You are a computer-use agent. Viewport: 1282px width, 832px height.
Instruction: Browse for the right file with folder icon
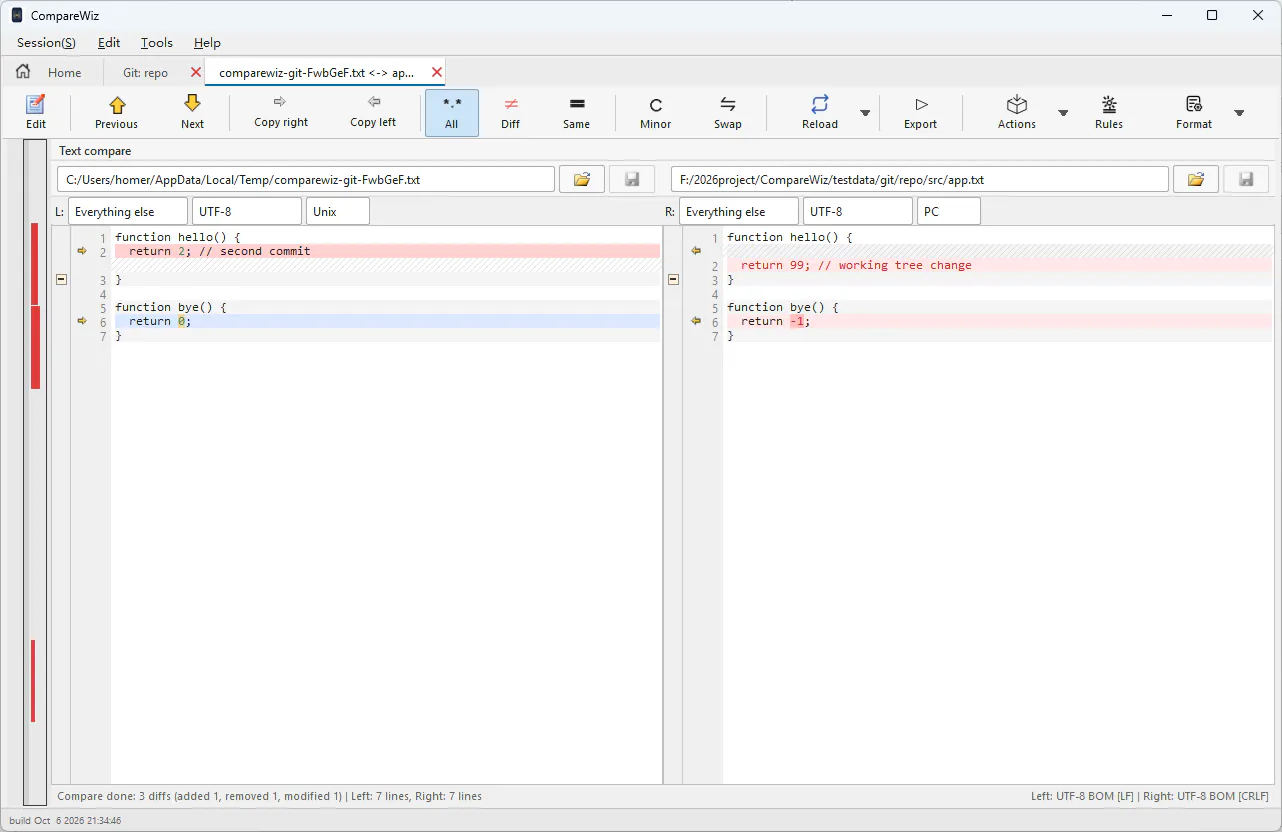coord(1196,179)
